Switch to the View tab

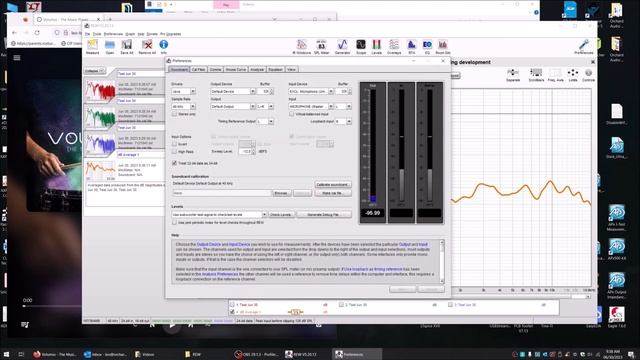(291, 69)
